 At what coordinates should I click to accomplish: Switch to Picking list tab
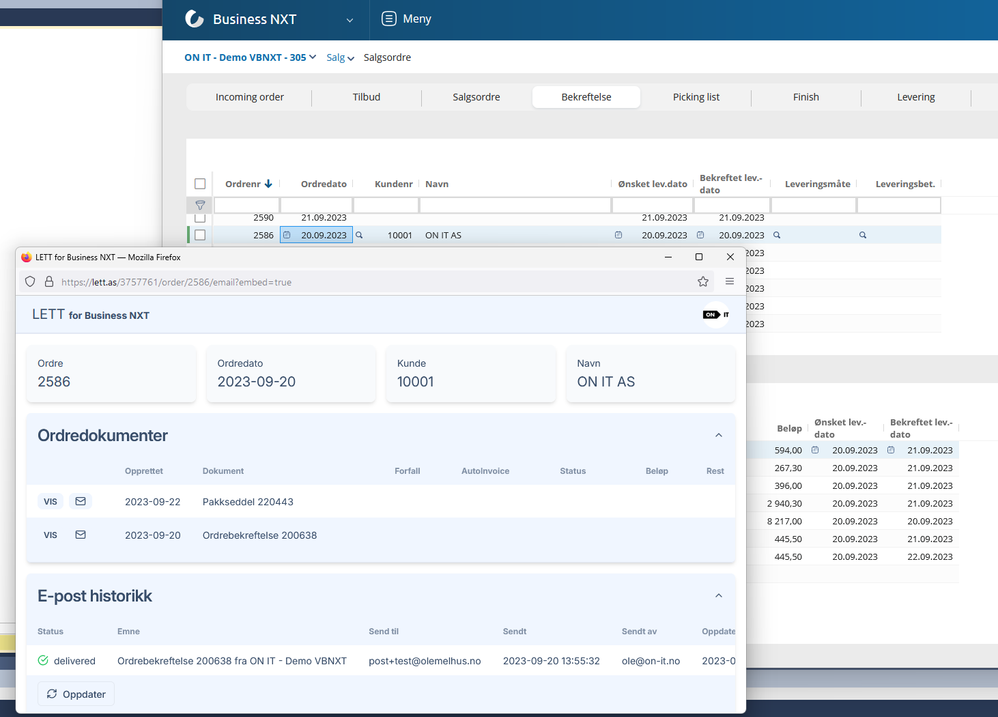point(696,97)
